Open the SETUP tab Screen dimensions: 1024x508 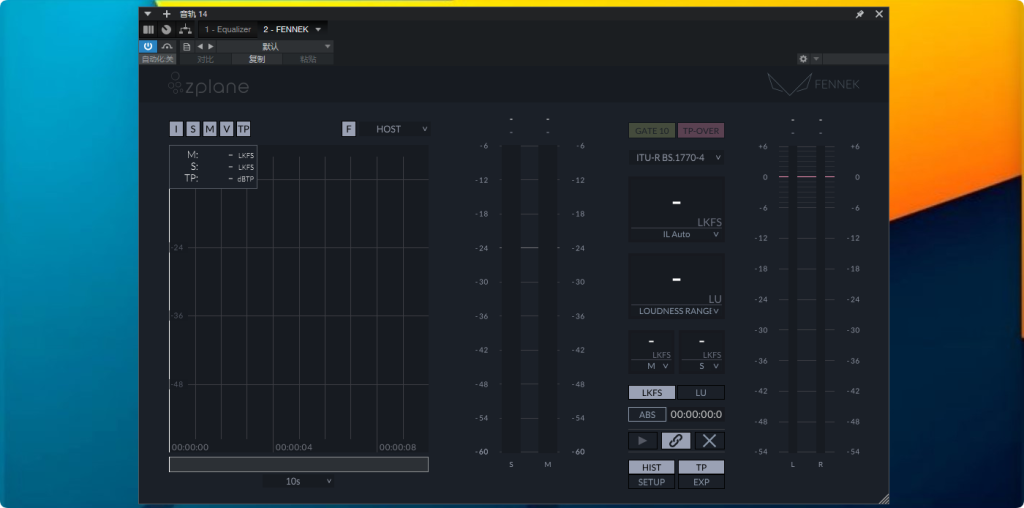tap(652, 482)
